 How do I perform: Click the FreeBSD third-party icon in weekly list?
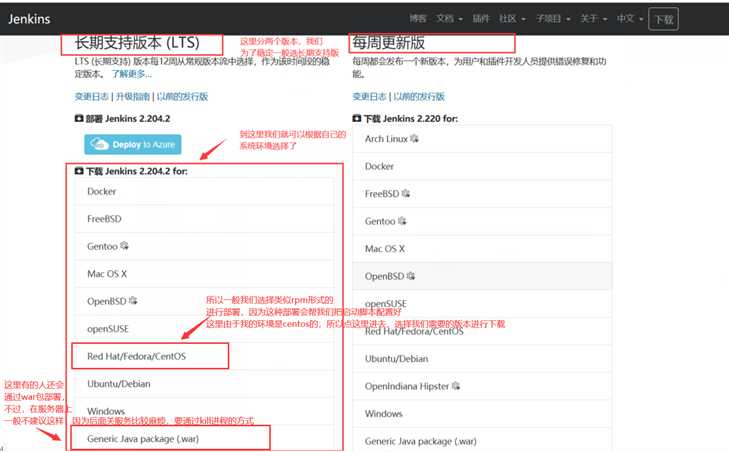(x=406, y=193)
